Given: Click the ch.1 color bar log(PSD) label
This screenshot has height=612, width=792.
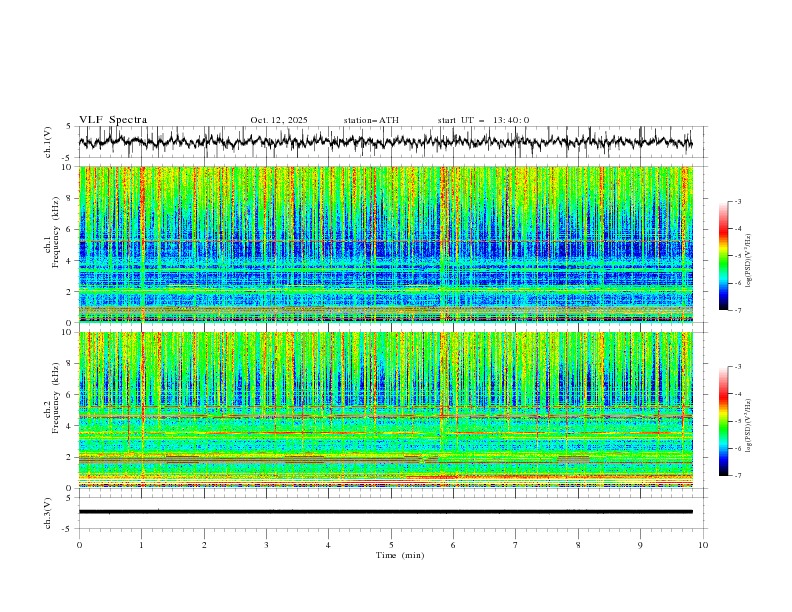Looking at the screenshot, I should pyautogui.click(x=748, y=261).
